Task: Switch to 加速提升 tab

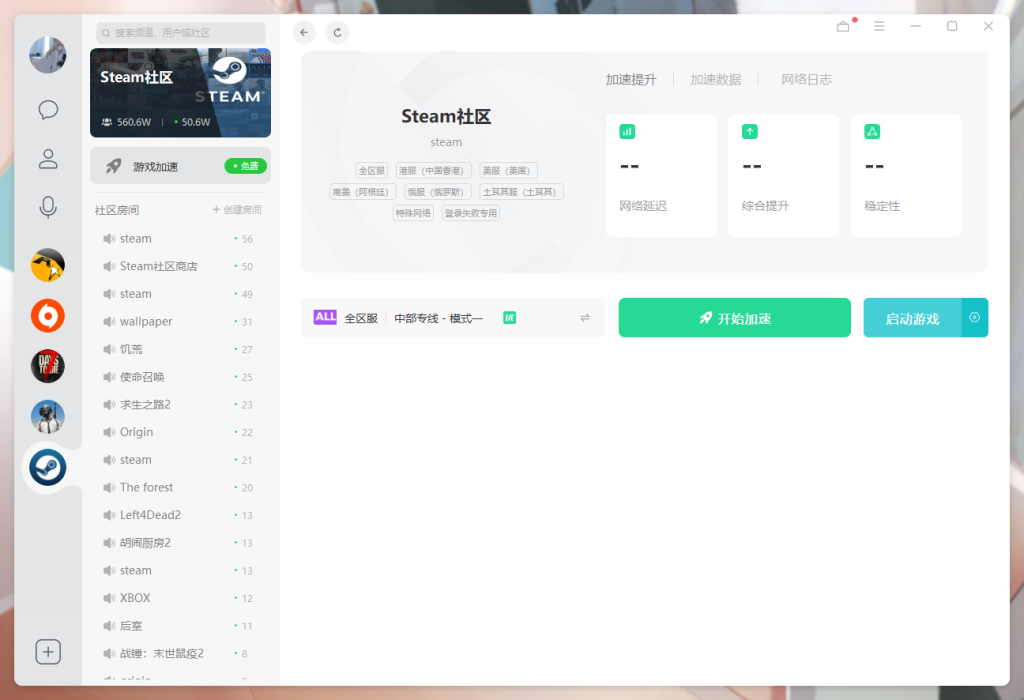Action: point(631,80)
